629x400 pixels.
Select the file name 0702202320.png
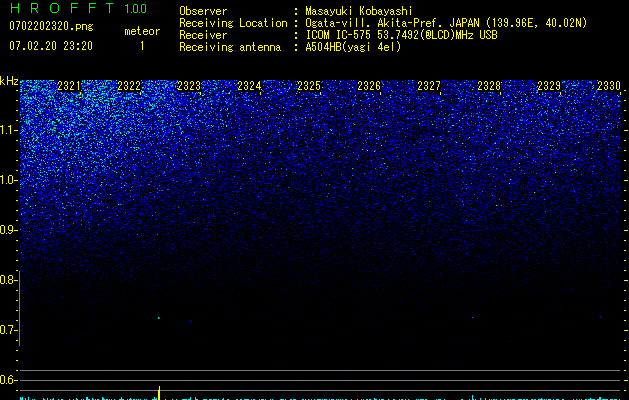tap(51, 27)
